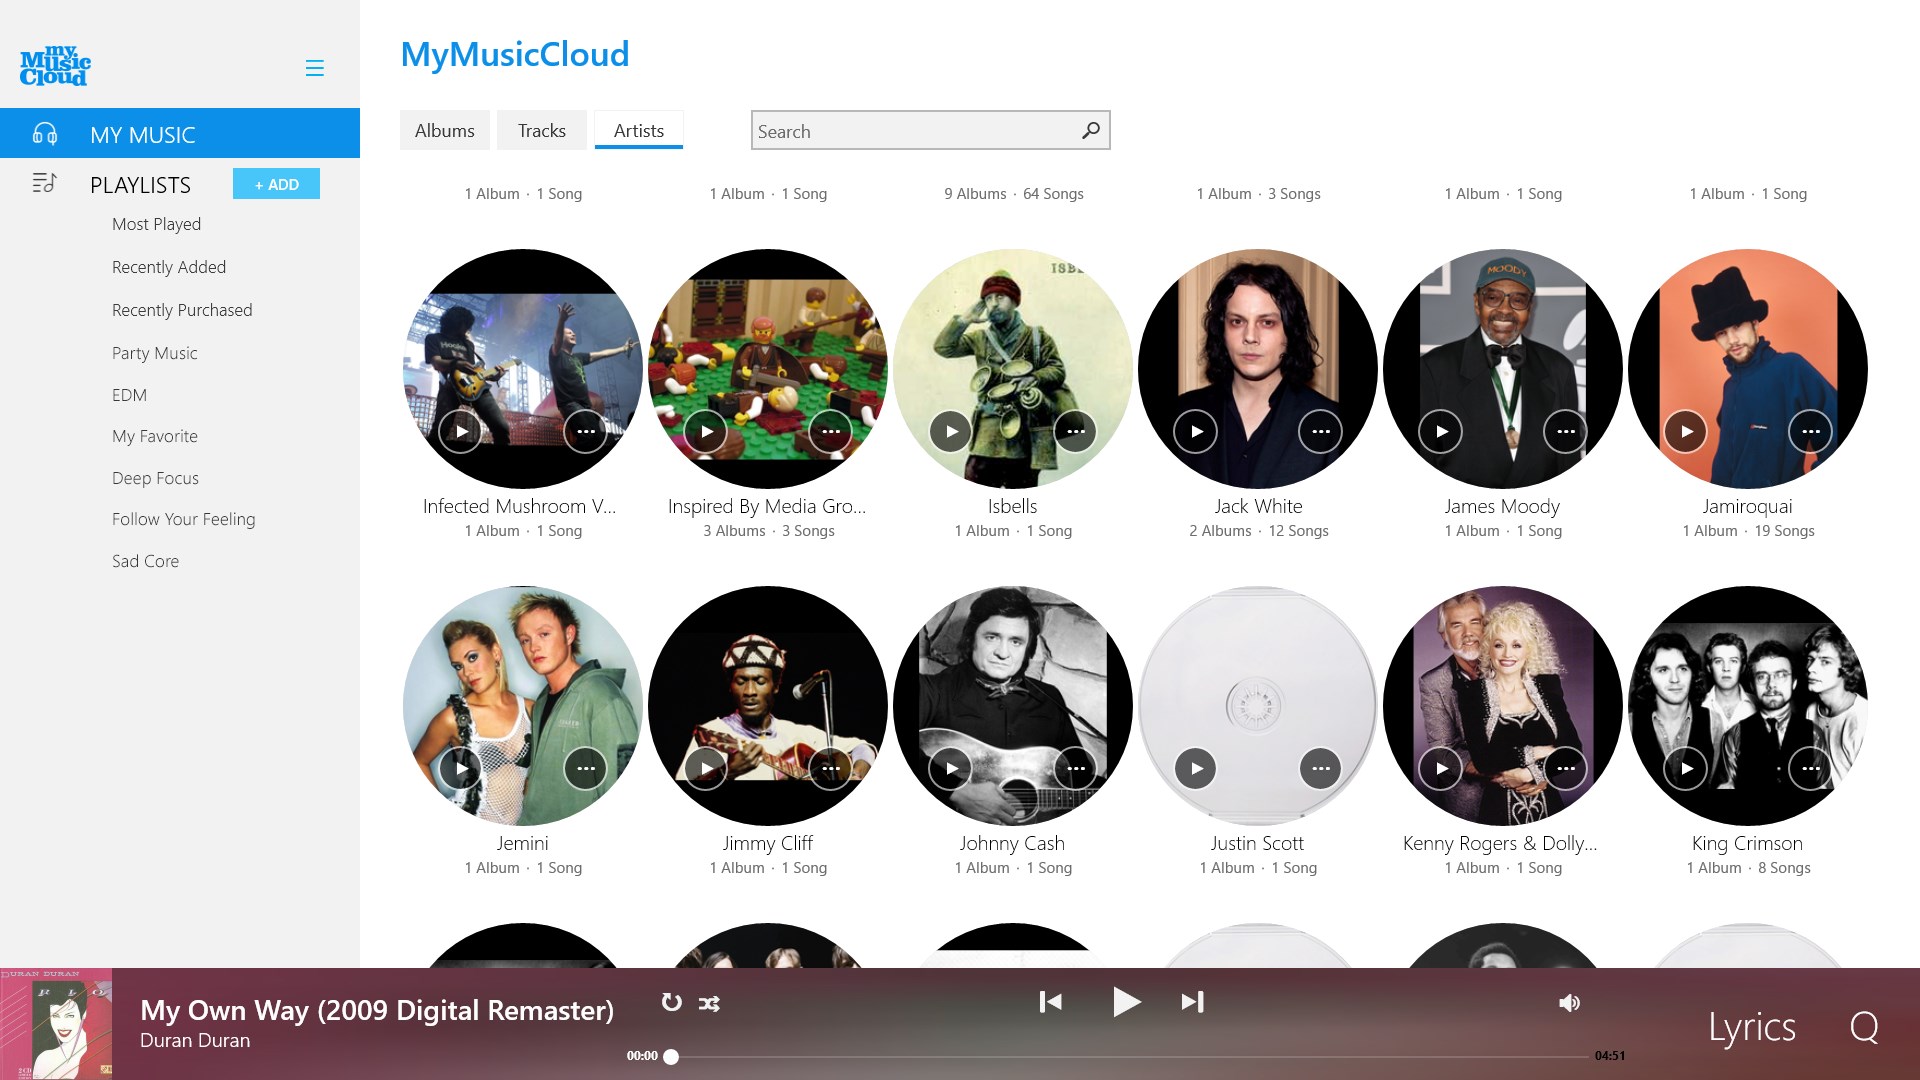Open more options for Isbells
1920x1080 pixels.
[x=1076, y=431]
